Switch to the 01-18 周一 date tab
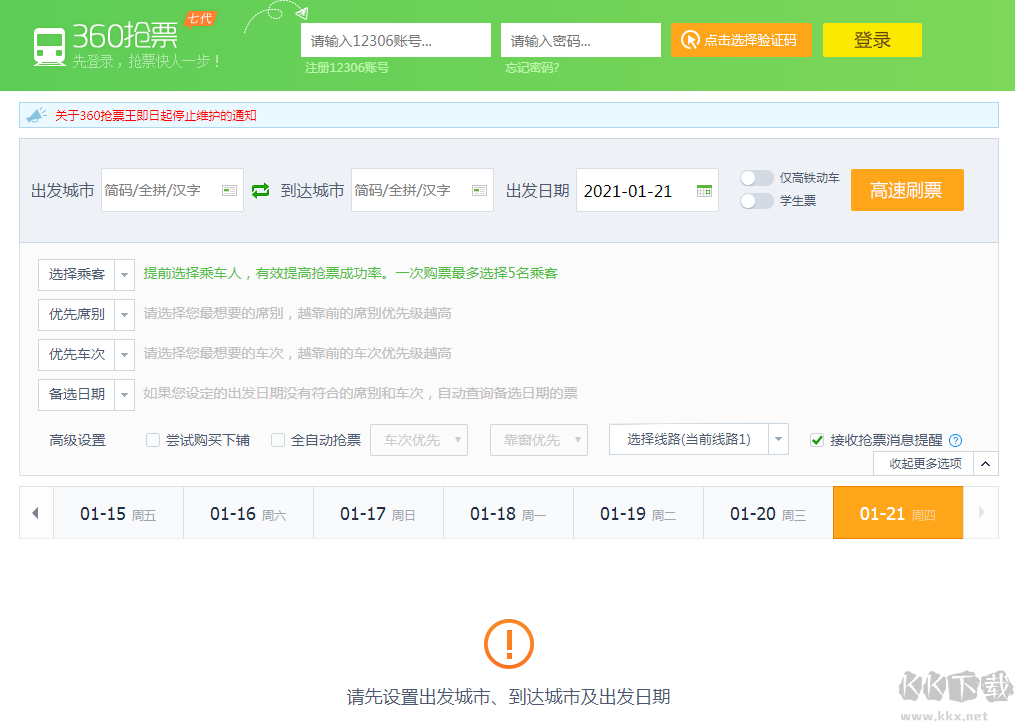This screenshot has height=723, width=1015. pos(508,512)
